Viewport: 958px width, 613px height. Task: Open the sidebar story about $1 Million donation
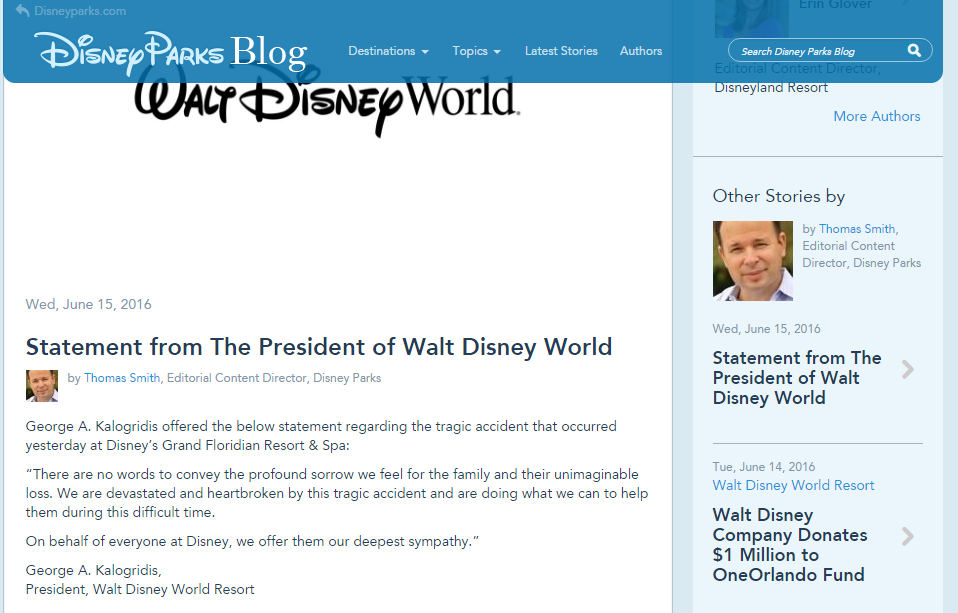coord(788,545)
